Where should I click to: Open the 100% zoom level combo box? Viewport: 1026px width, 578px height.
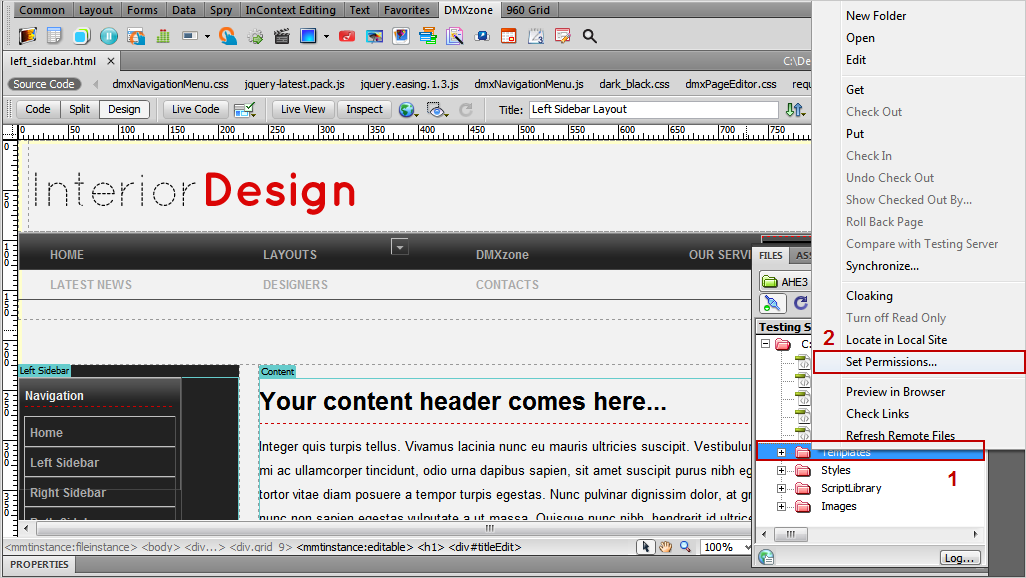click(x=724, y=547)
